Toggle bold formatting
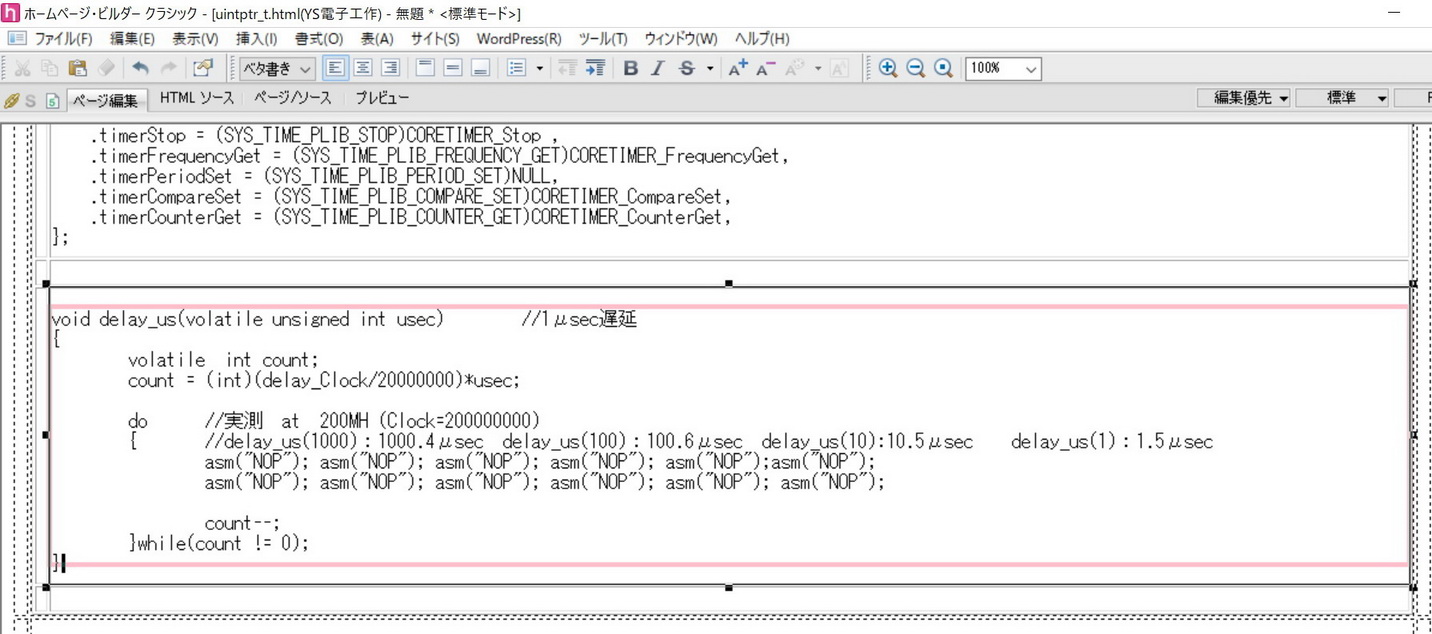Screen dimensions: 1432x634 point(630,68)
